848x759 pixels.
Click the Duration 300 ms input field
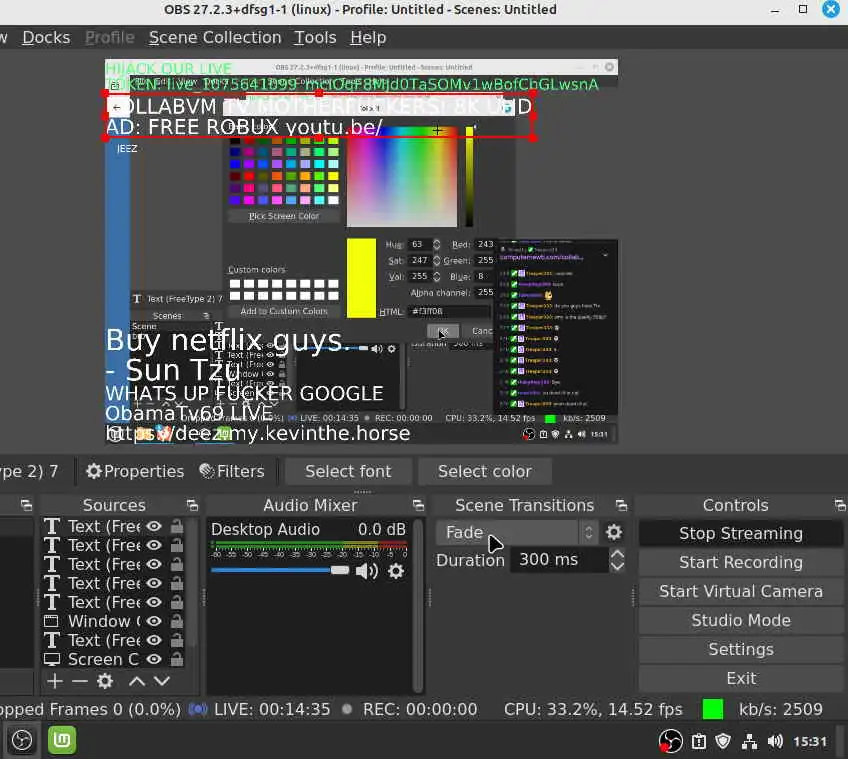pos(560,559)
